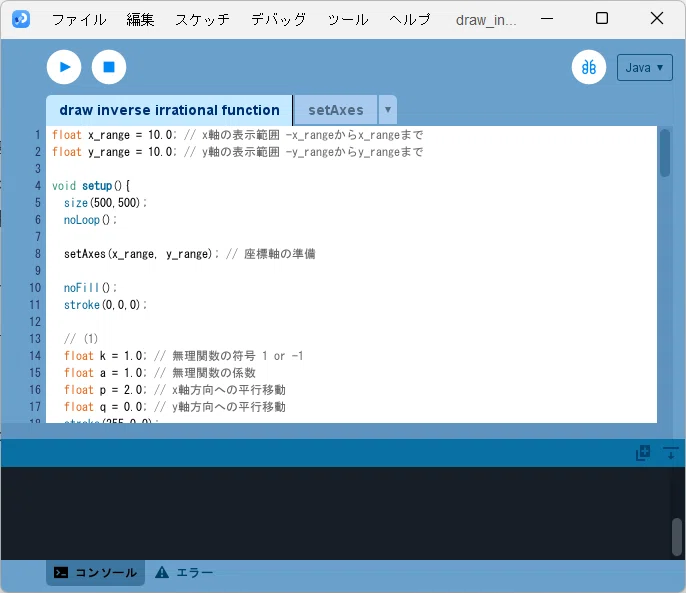Open the ファイル menu
This screenshot has width=686, height=593.
tap(79, 20)
